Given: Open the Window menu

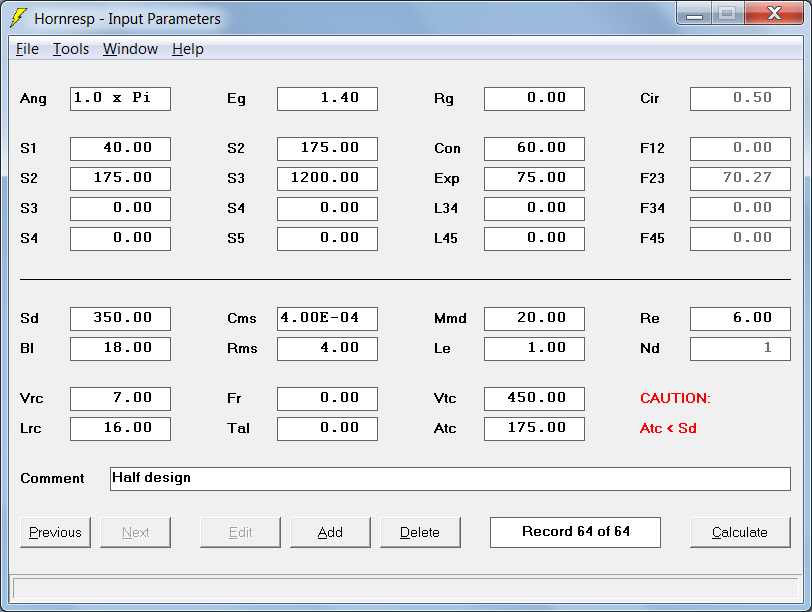Looking at the screenshot, I should pyautogui.click(x=130, y=49).
